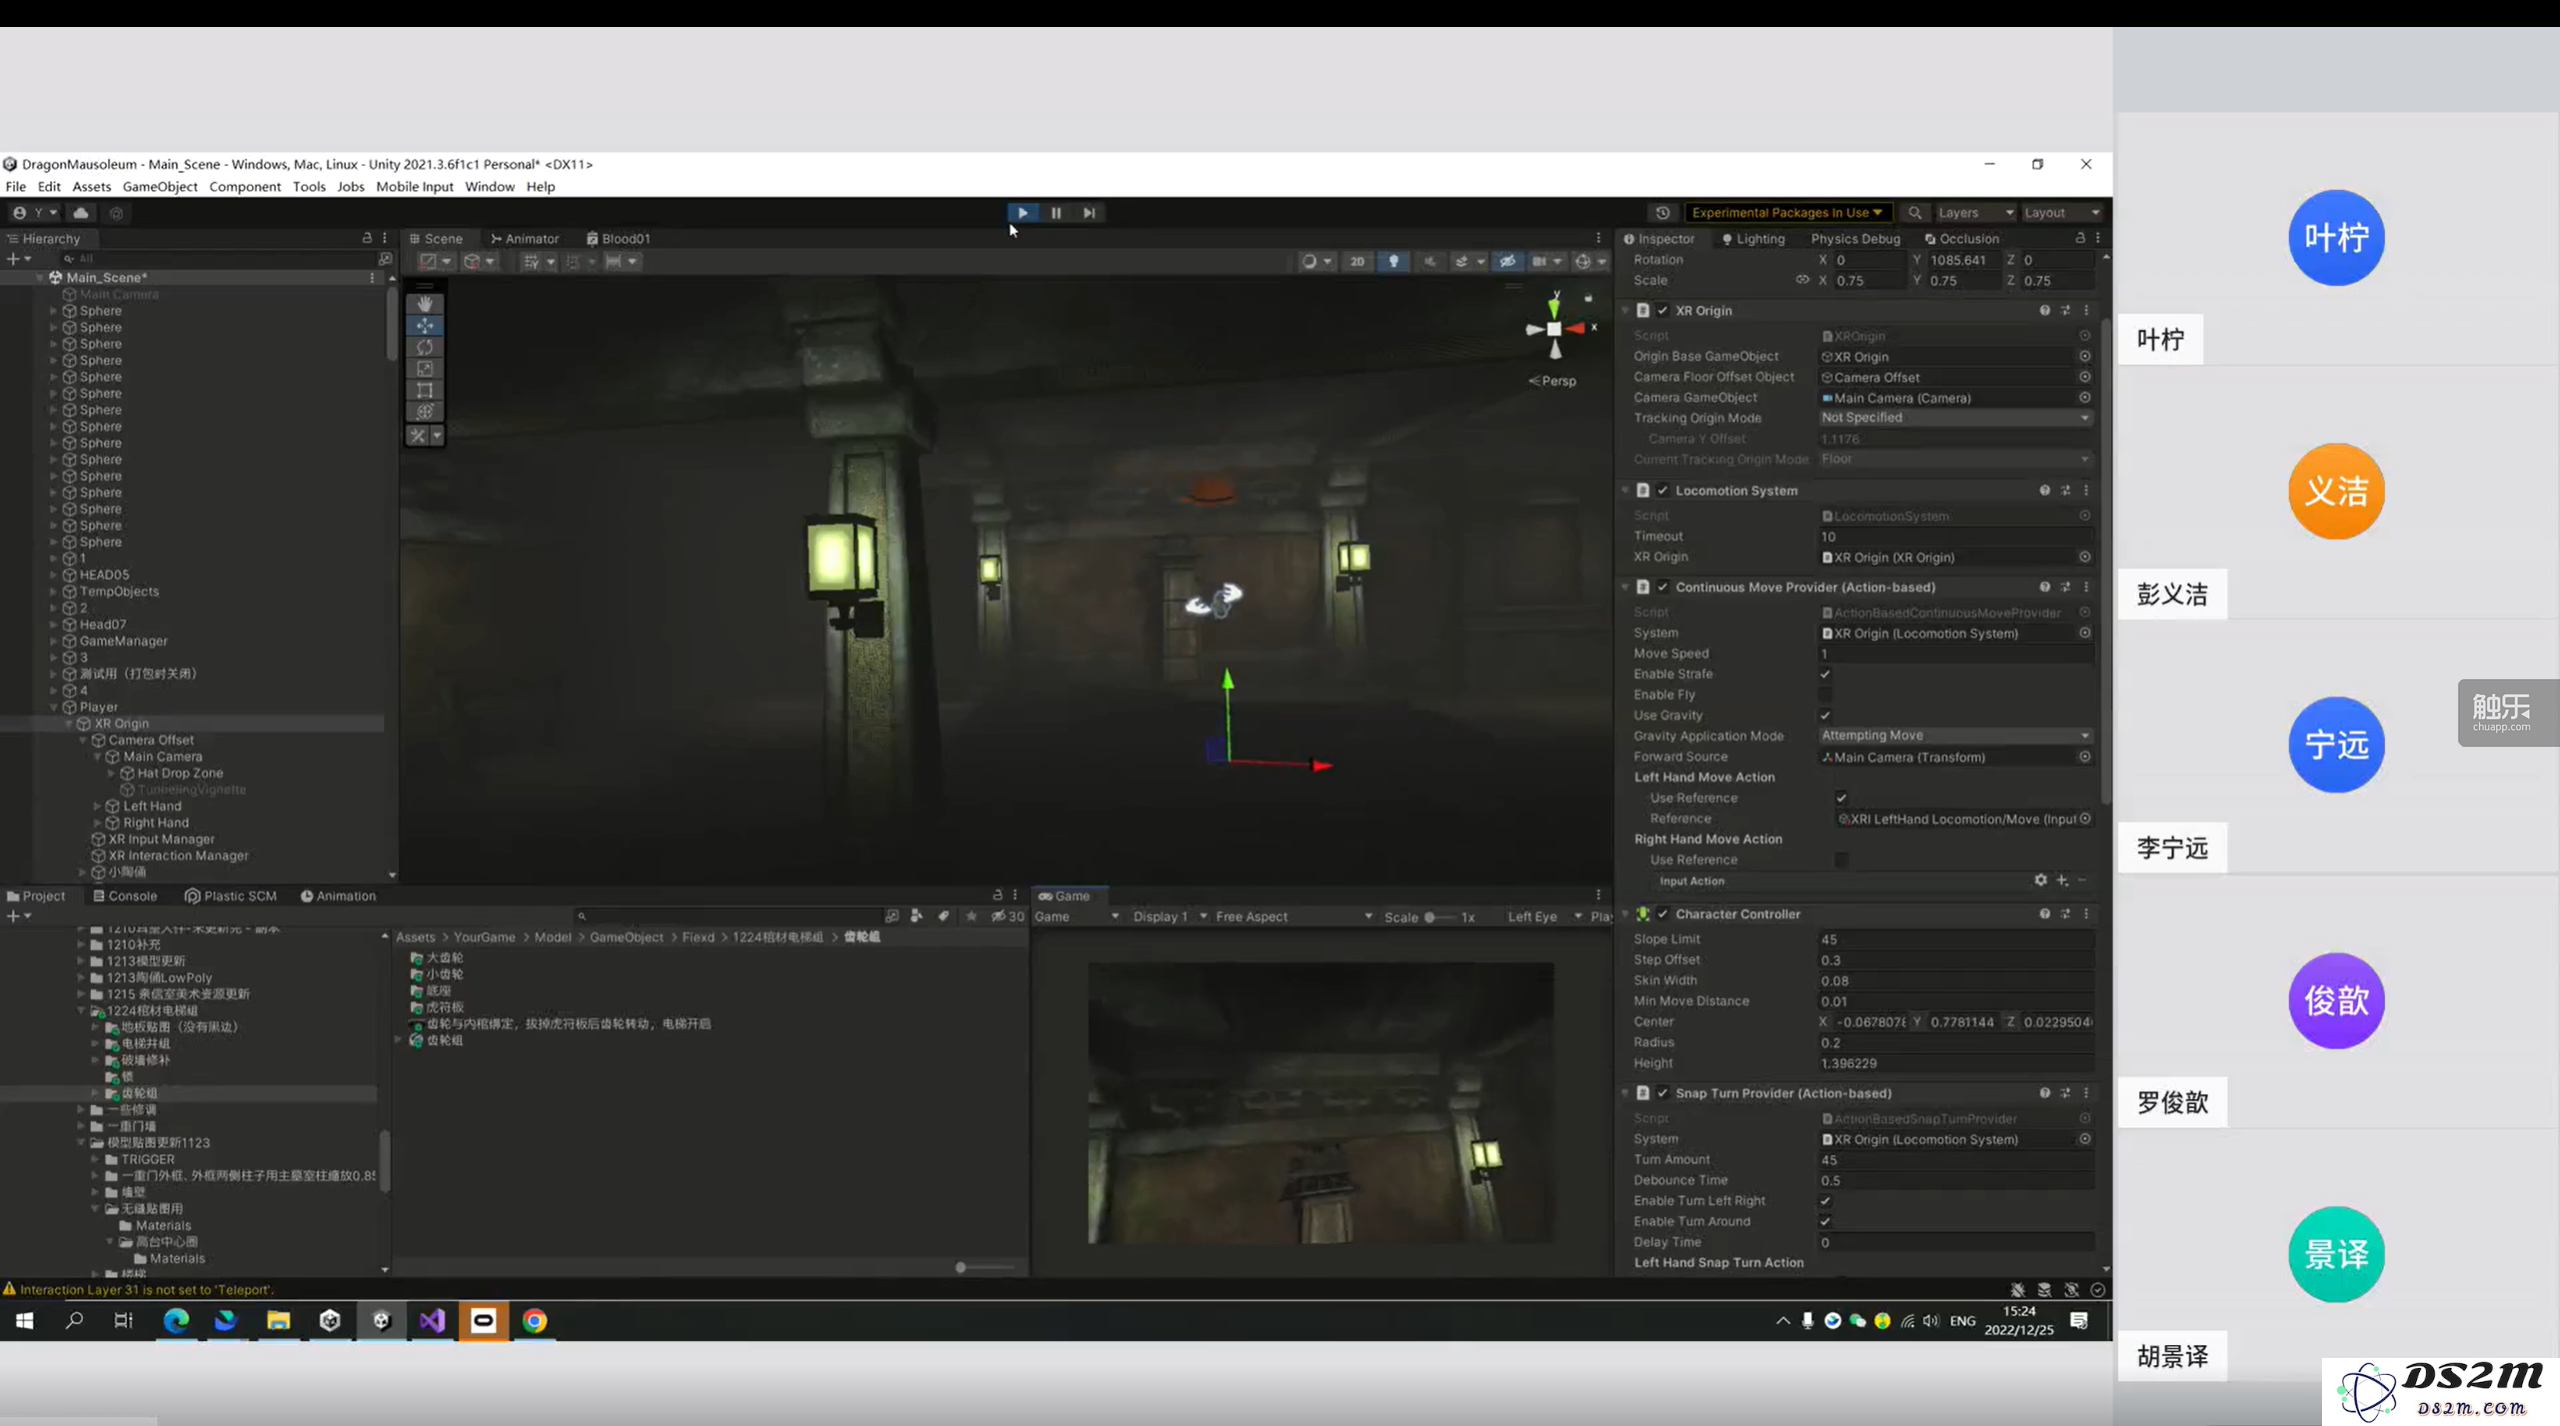Lock the Inspector with padlock icon
This screenshot has height=1426, width=2560.
pos(2079,238)
